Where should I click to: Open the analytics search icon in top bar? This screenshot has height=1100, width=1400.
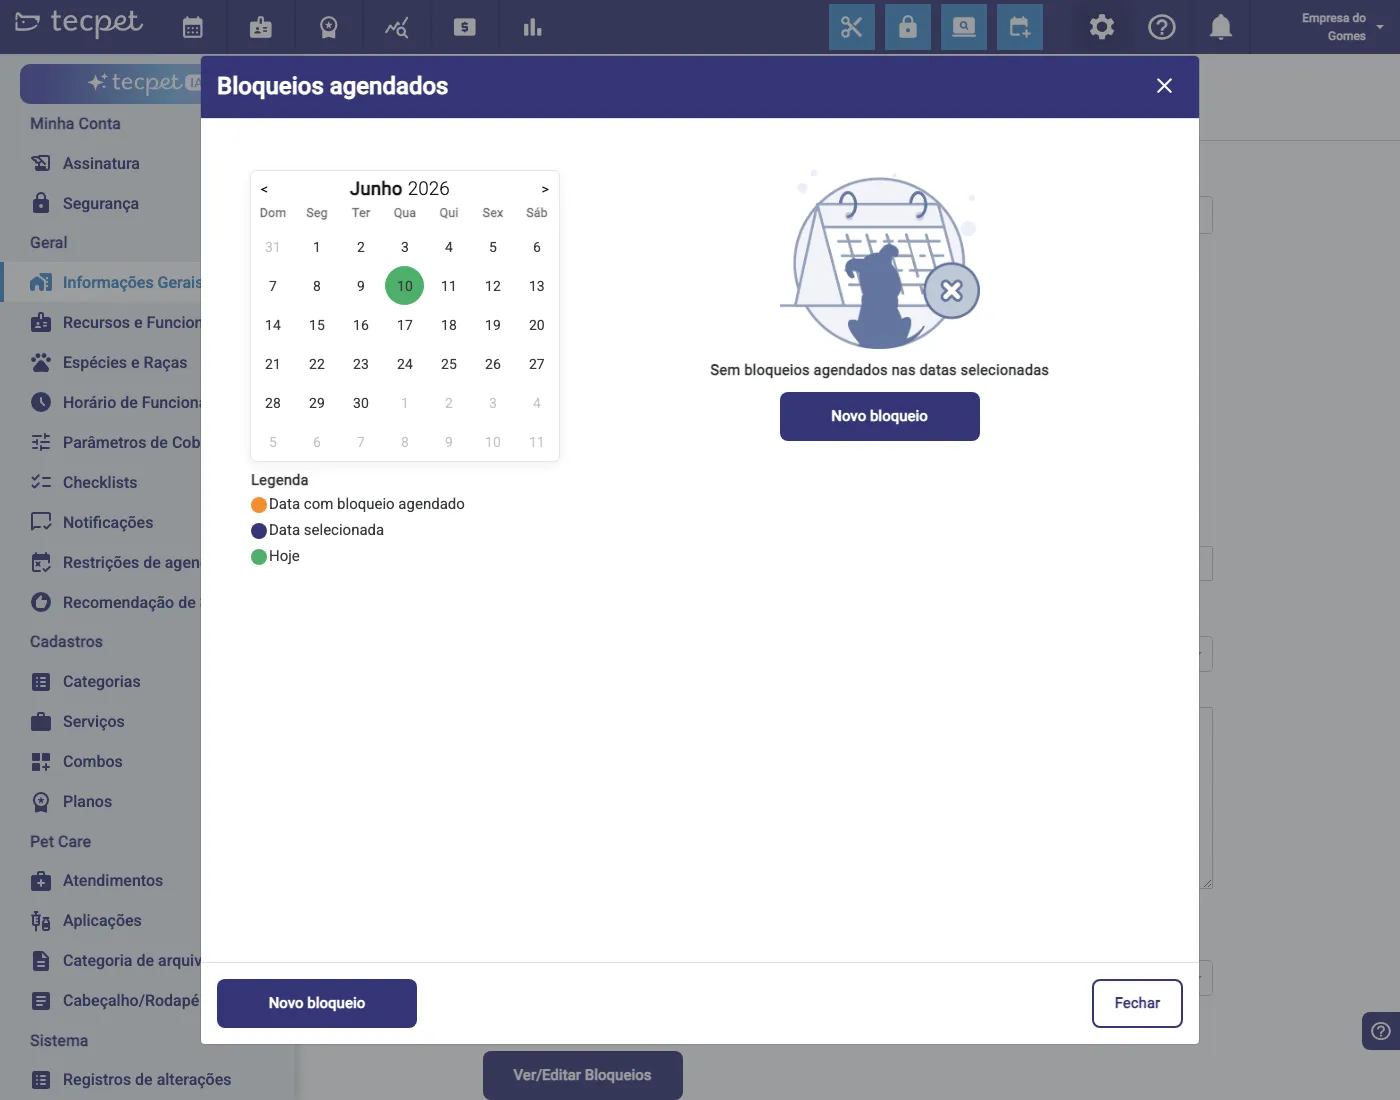pyautogui.click(x=397, y=27)
